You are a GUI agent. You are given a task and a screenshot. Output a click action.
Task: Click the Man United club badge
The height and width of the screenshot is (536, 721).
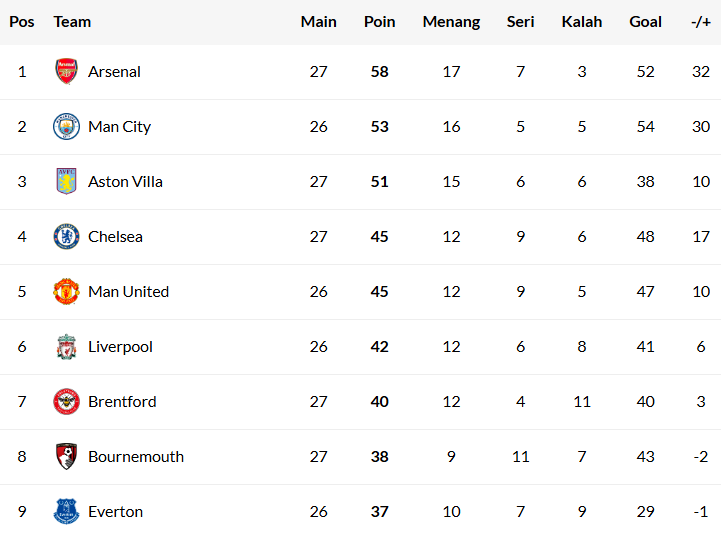click(x=66, y=292)
